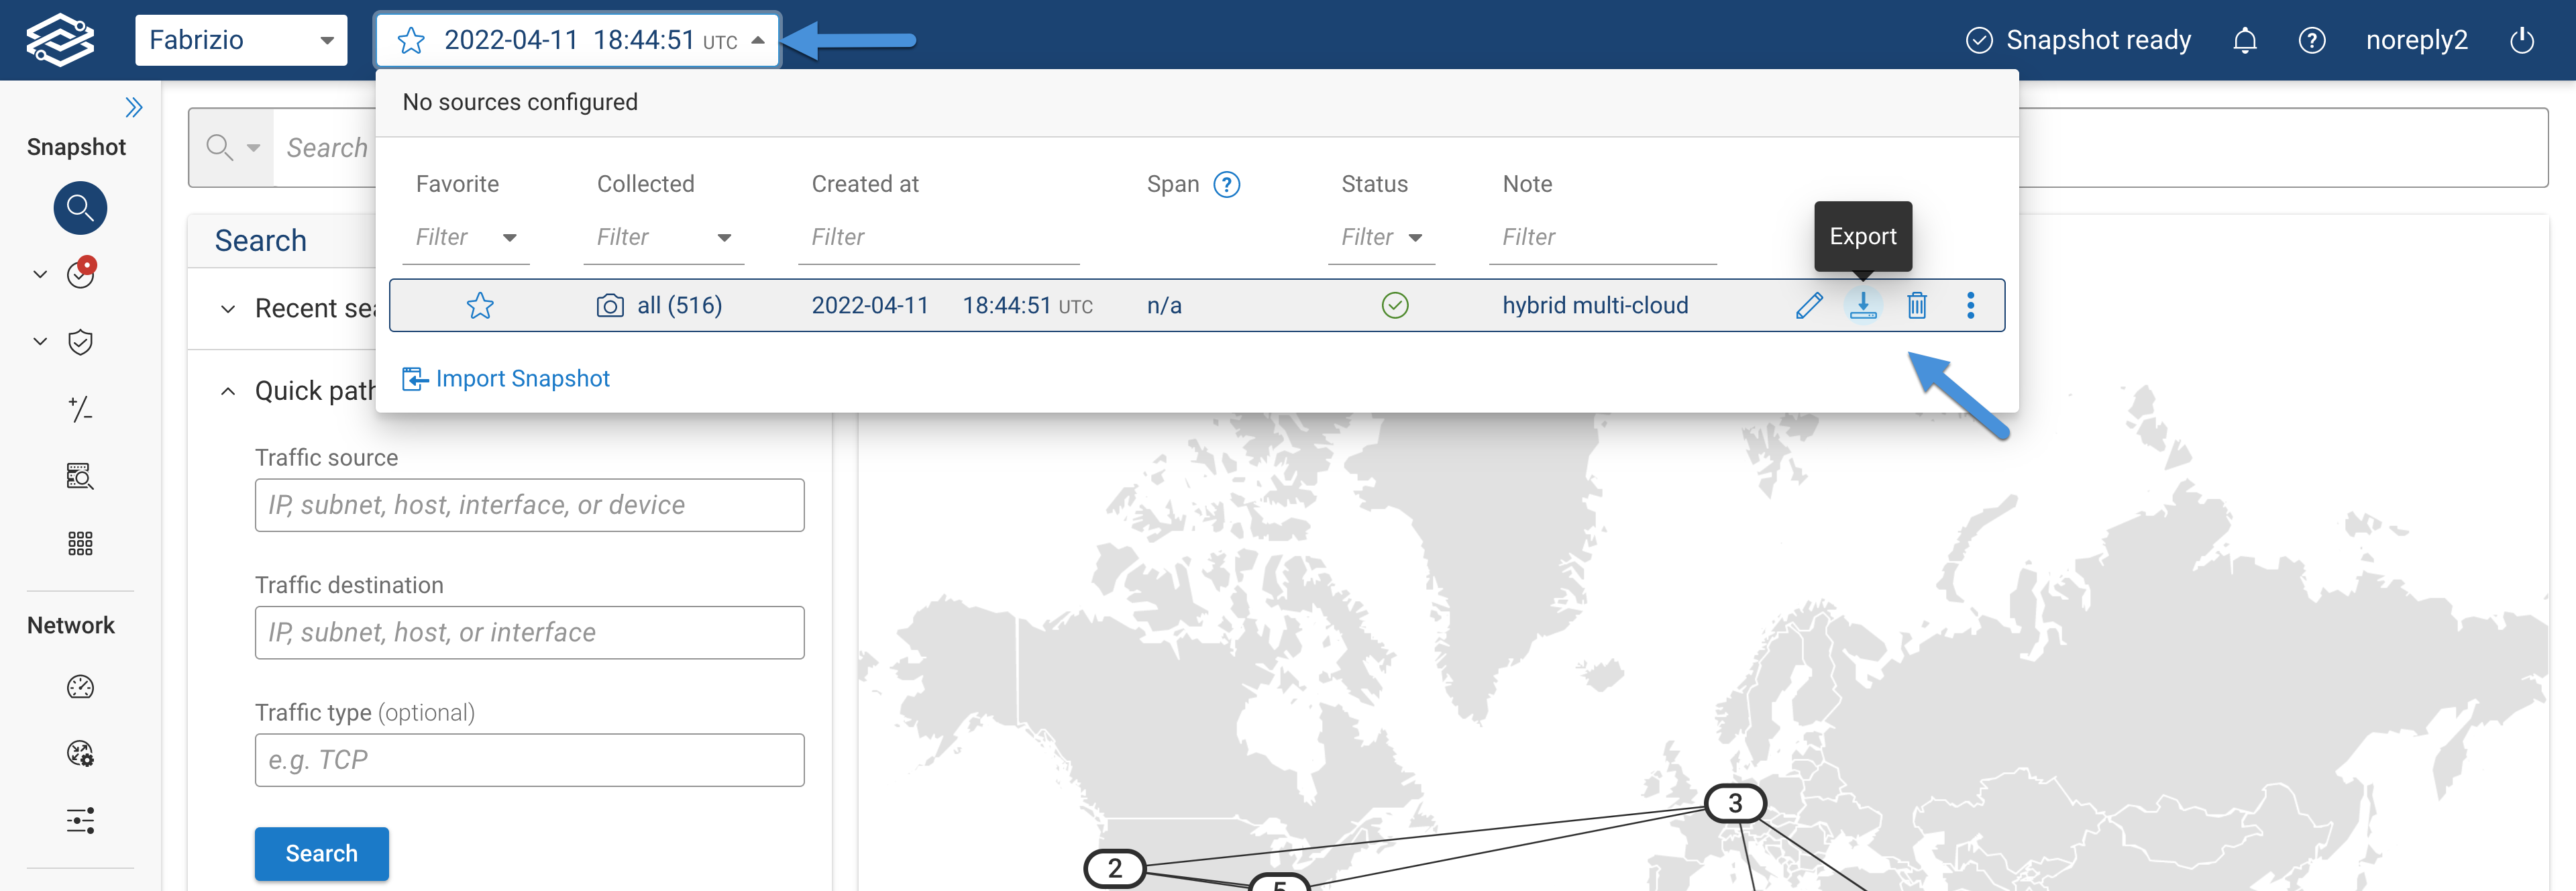This screenshot has height=891, width=2576.
Task: Open the snapshot row three-dot menu
Action: click(1970, 305)
